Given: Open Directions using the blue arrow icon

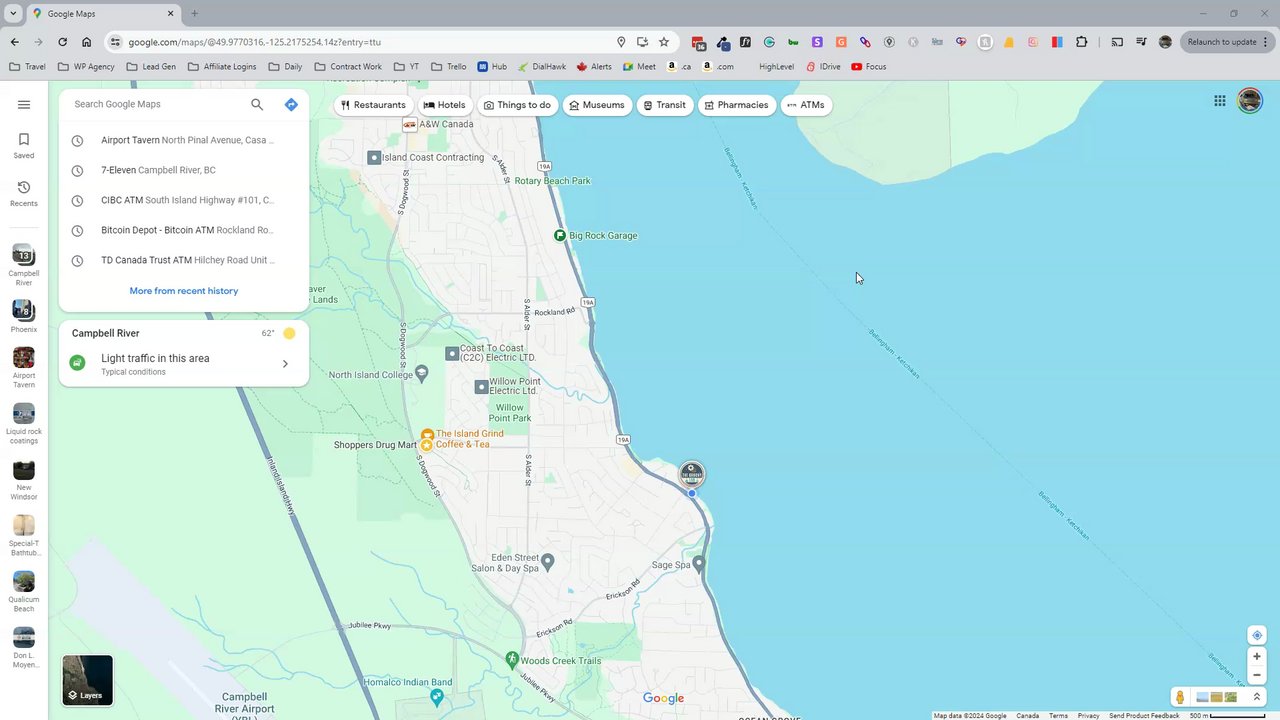Looking at the screenshot, I should pyautogui.click(x=291, y=104).
